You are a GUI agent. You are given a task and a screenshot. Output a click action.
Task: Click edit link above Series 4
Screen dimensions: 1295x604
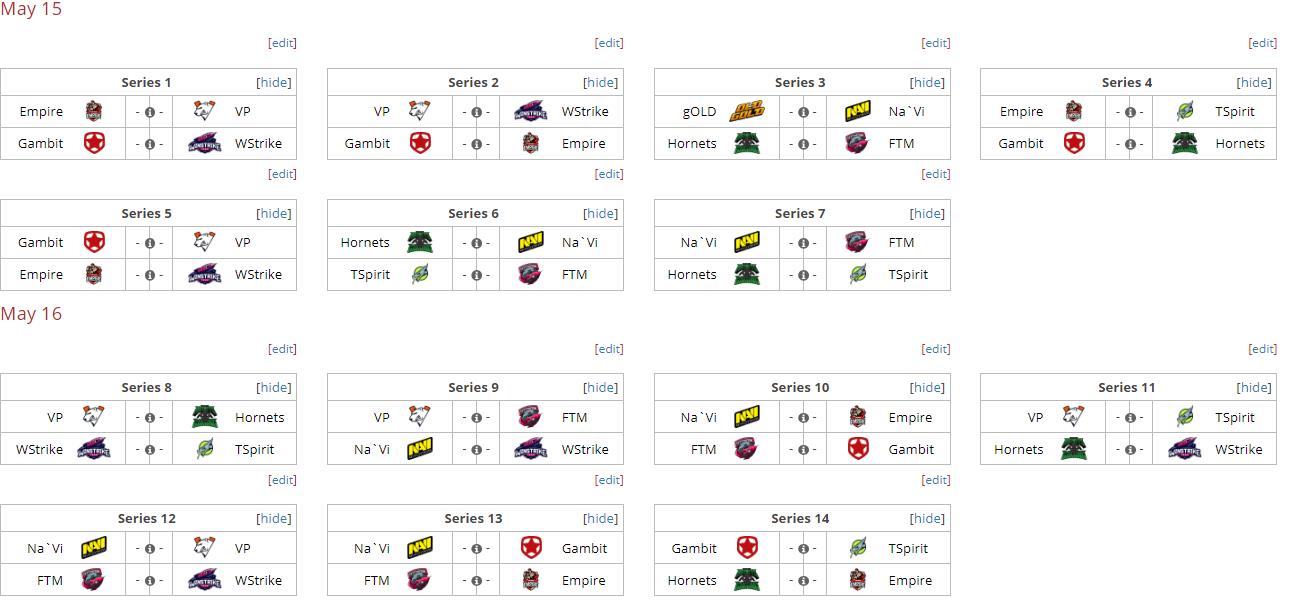click(x=1263, y=43)
